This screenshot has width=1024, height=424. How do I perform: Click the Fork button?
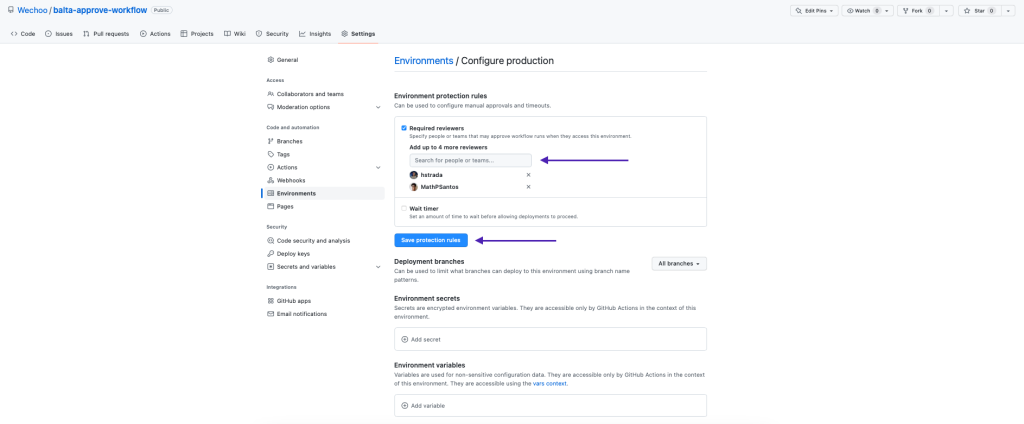[x=918, y=11]
